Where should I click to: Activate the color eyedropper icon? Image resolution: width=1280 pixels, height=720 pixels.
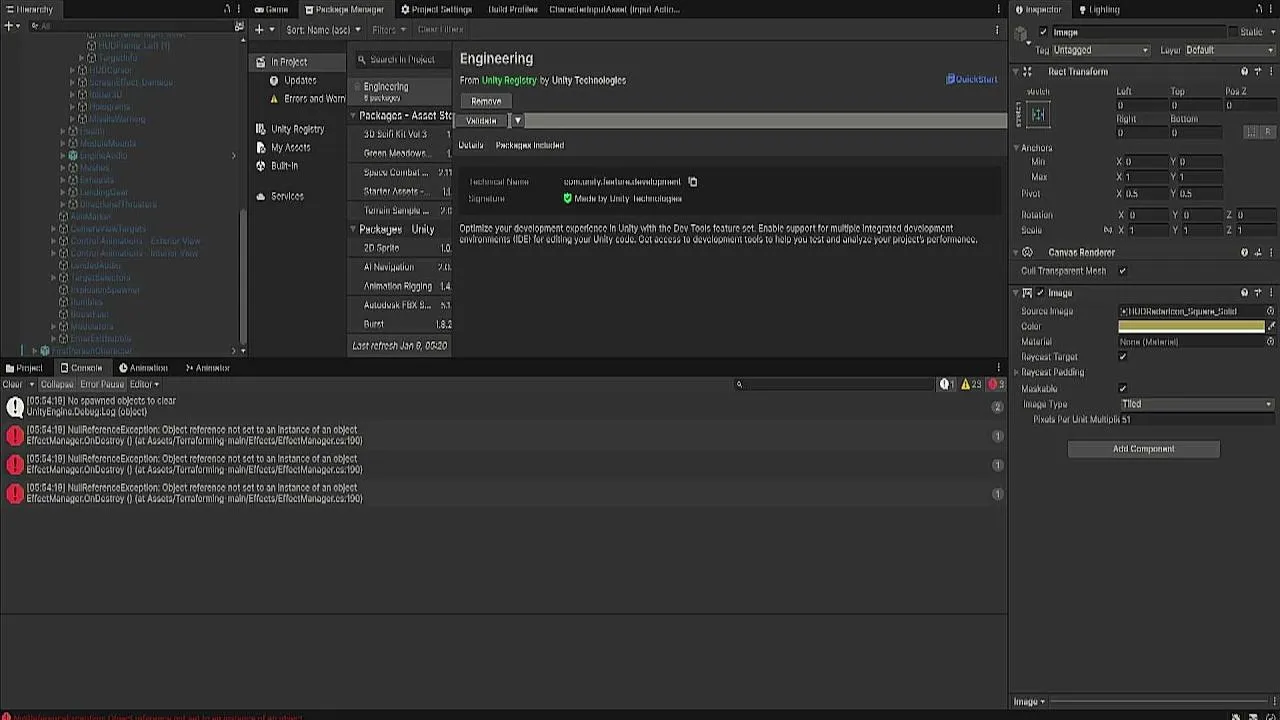pyautogui.click(x=1271, y=326)
